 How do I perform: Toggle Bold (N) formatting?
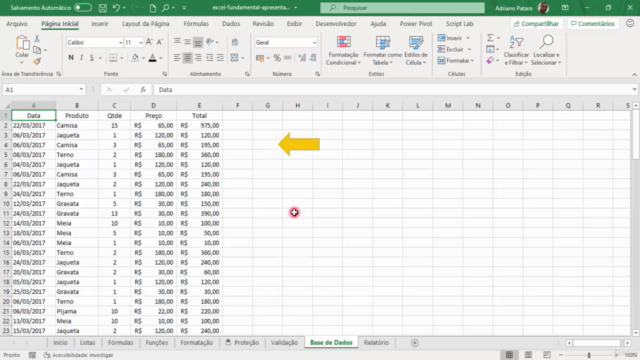point(71,58)
